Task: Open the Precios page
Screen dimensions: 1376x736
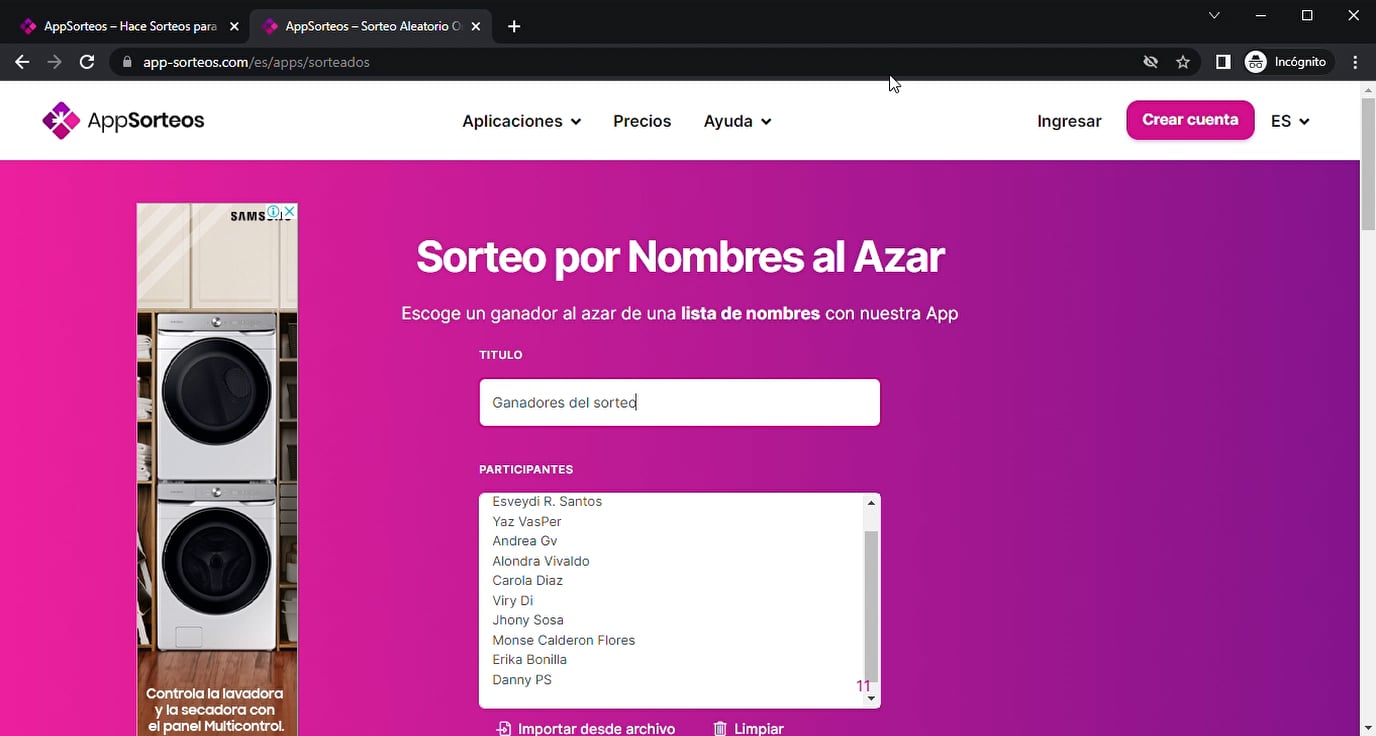Action: click(x=642, y=121)
